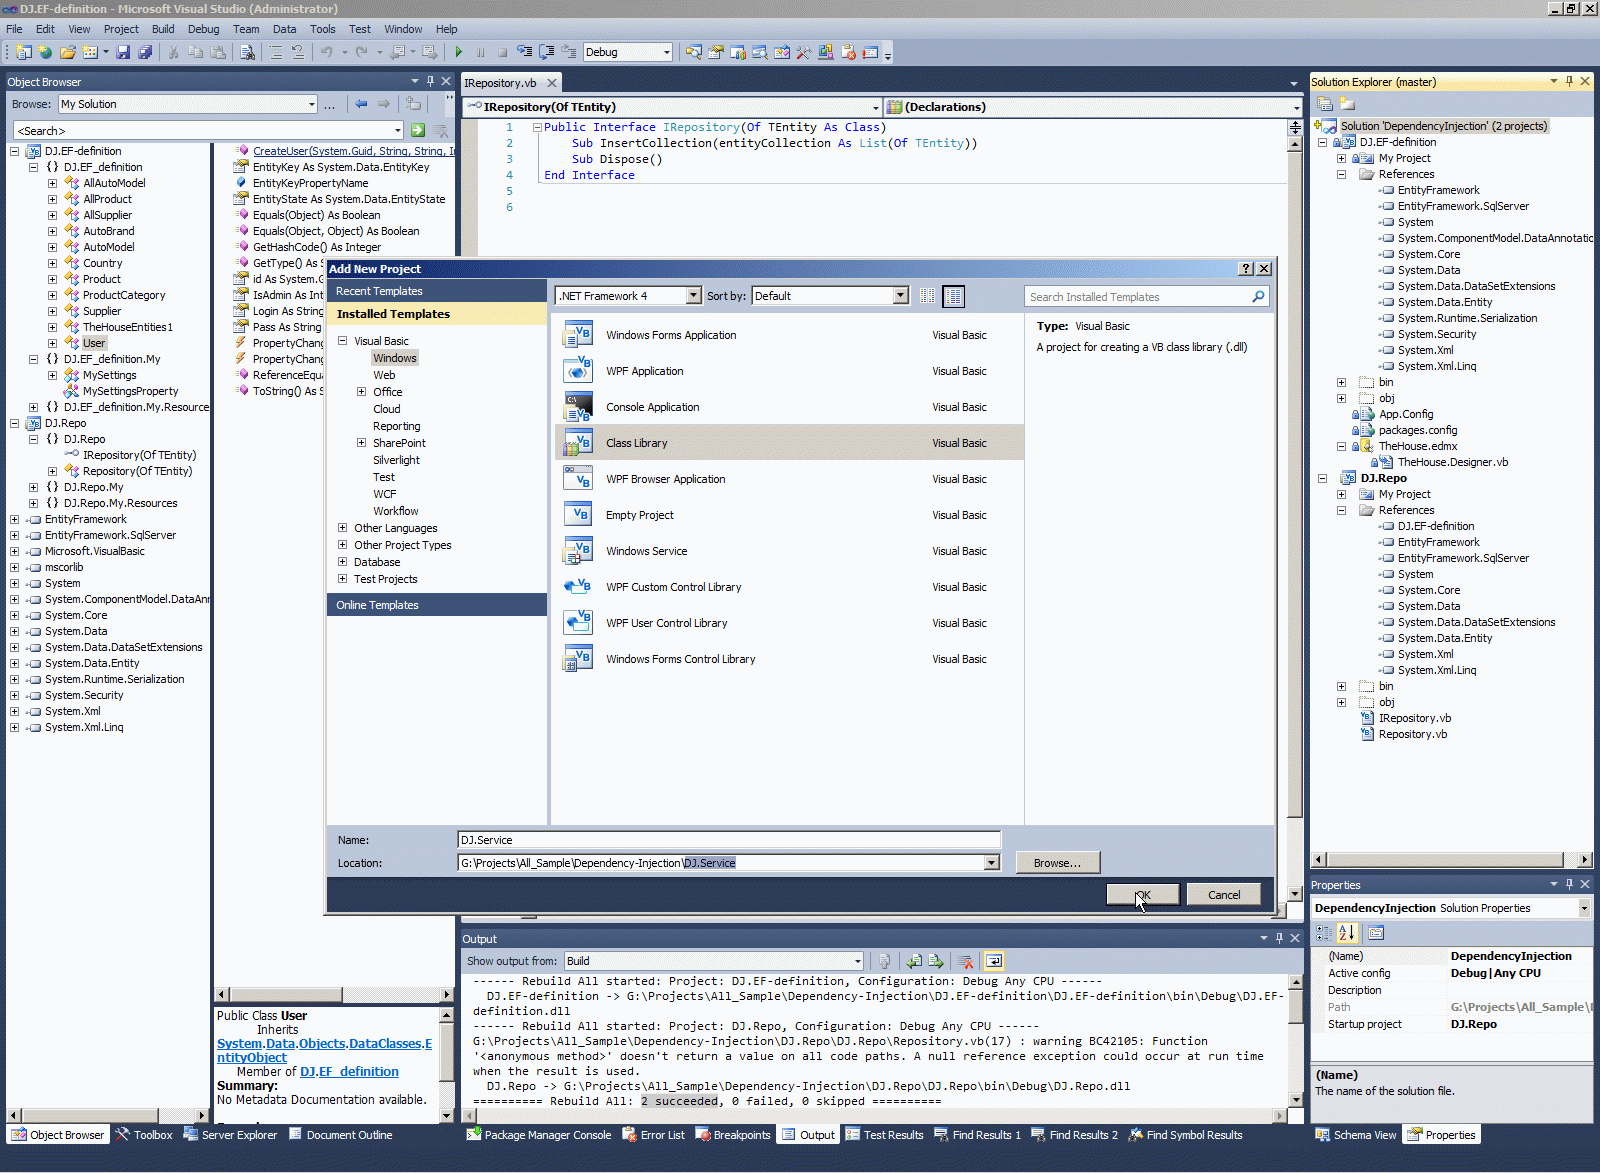
Task: Click the search magnifier in Installed Templates box
Action: [1258, 296]
